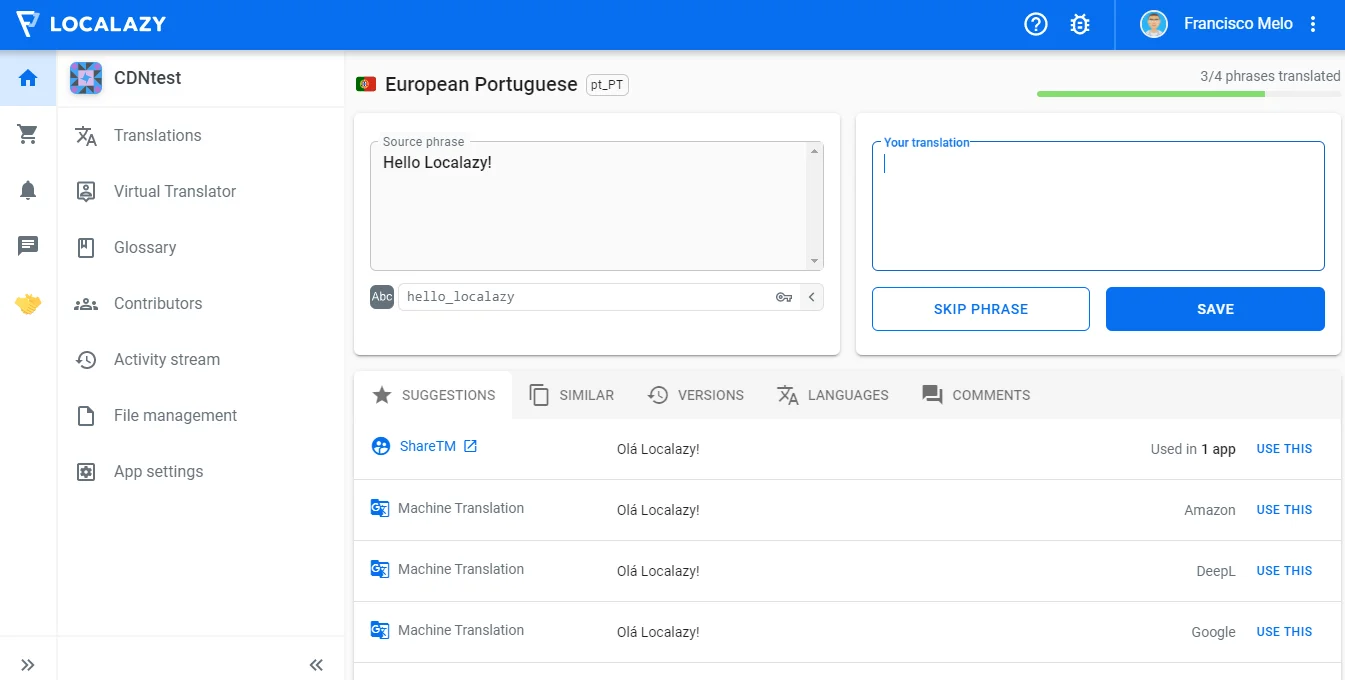Click the key icon beside hello_localazy

(784, 297)
